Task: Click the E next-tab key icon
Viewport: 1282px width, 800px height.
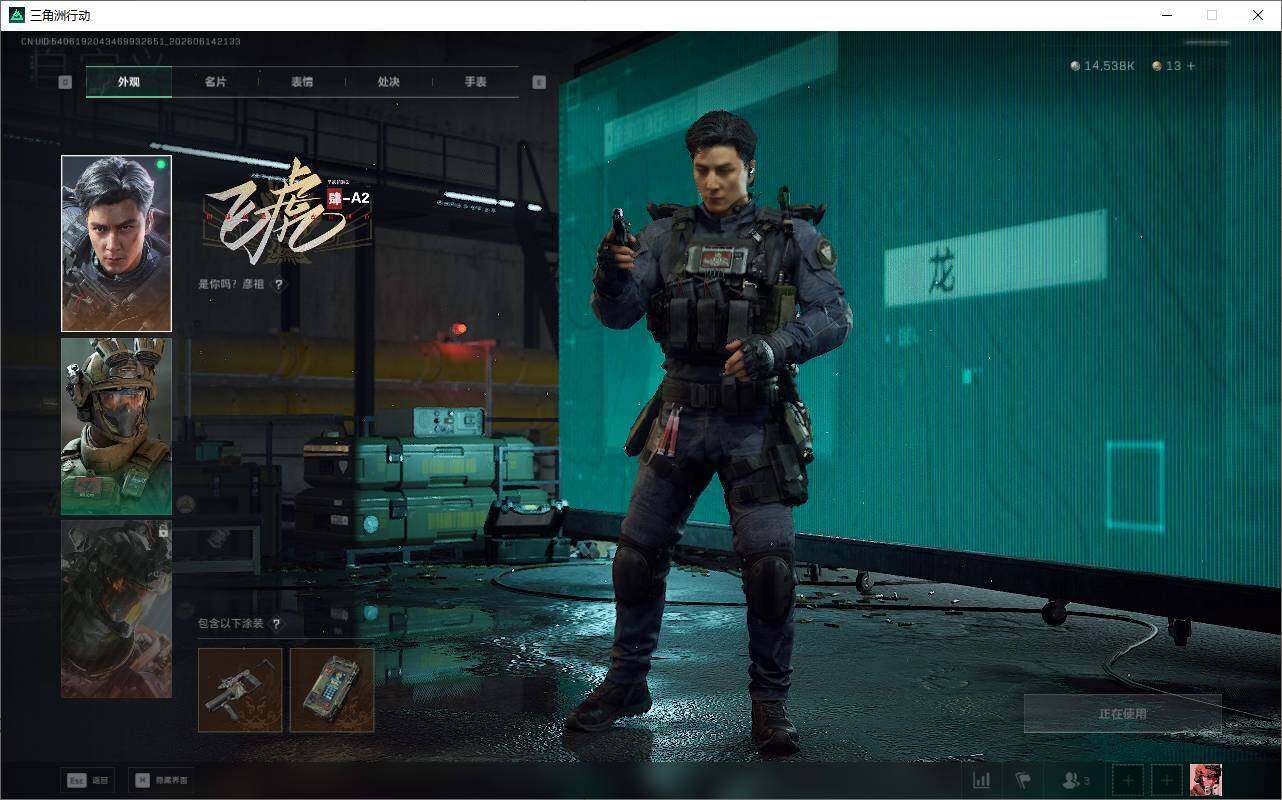Action: point(539,82)
